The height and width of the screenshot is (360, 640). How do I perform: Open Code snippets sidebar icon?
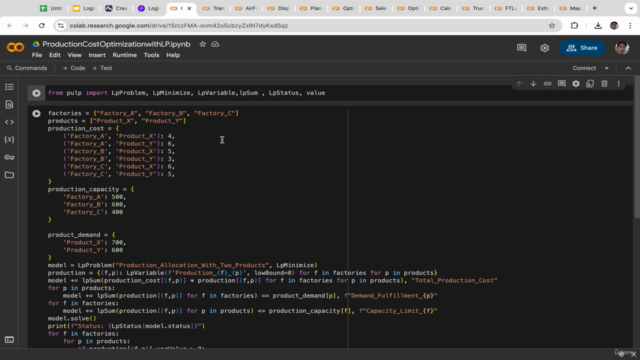[x=9, y=122]
